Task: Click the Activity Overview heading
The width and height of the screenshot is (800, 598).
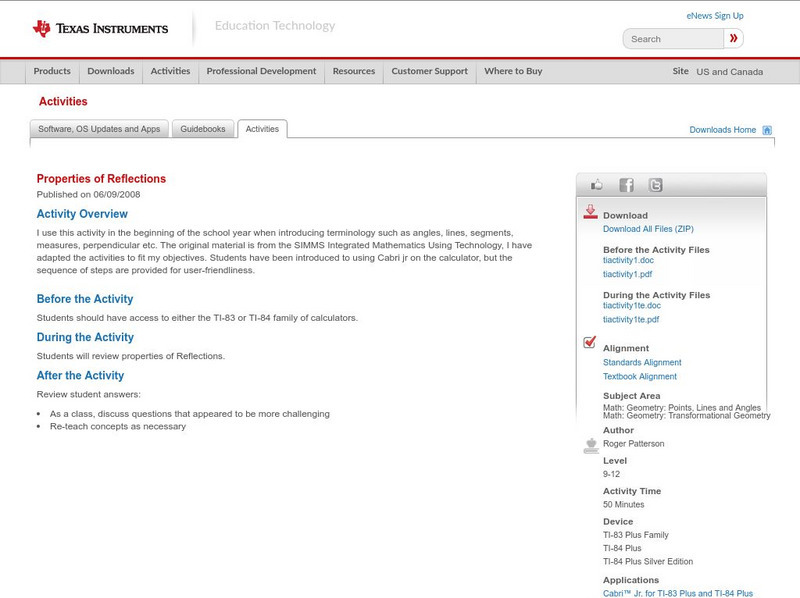Action: pyautogui.click(x=82, y=214)
